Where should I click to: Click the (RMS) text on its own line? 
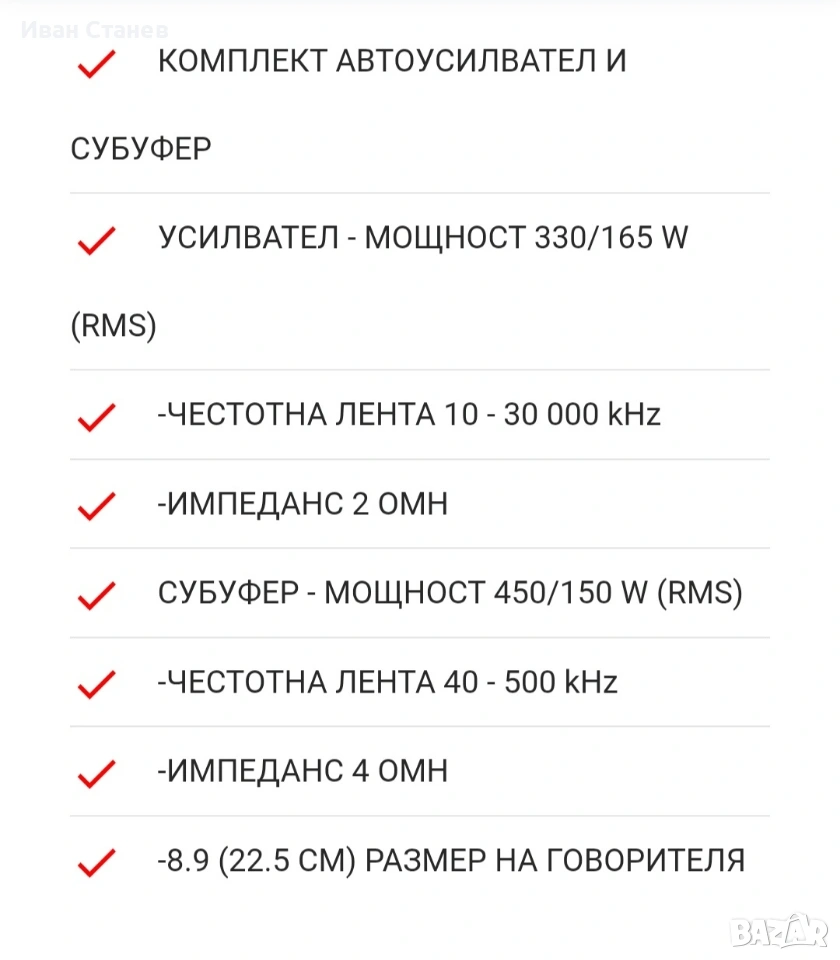click(x=114, y=327)
